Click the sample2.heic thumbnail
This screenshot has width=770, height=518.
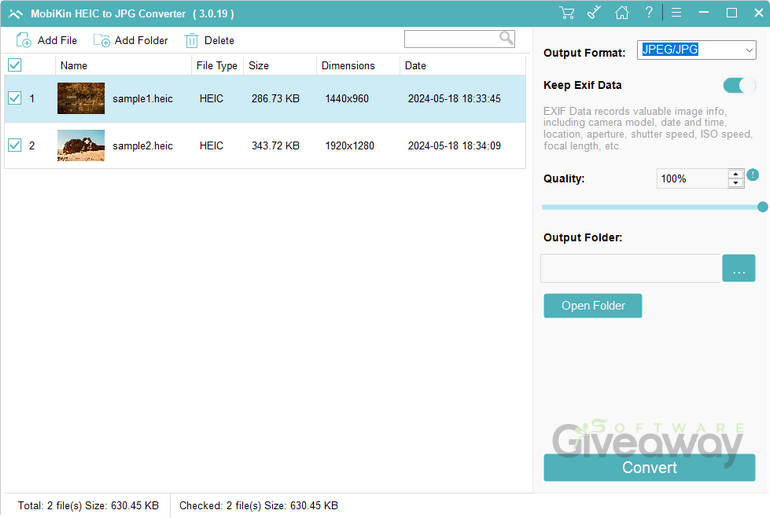(81, 145)
